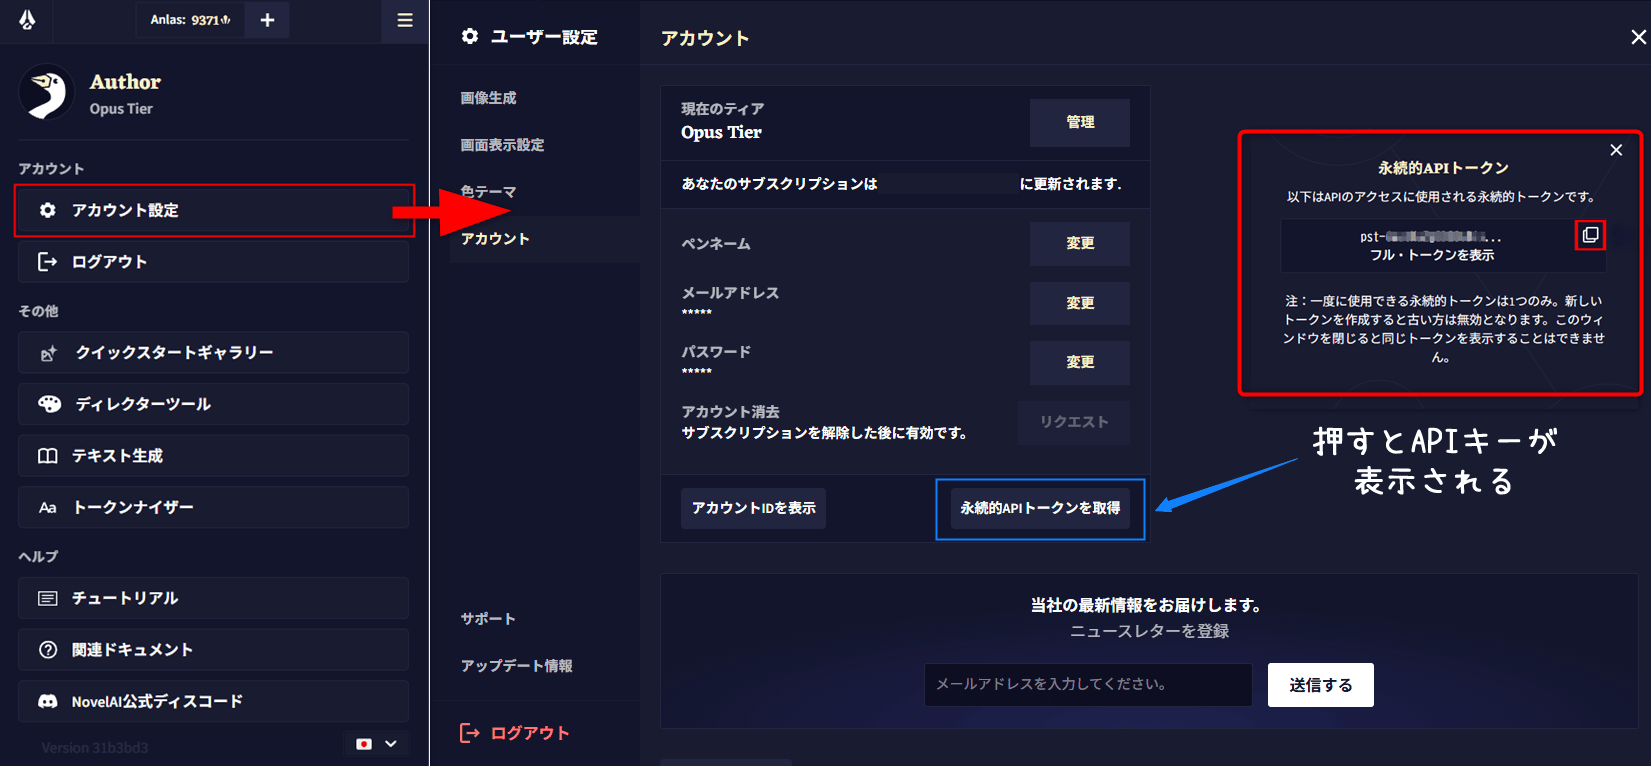The image size is (1651, 766).
Task: Open ディレクターツール
Action: (213, 404)
